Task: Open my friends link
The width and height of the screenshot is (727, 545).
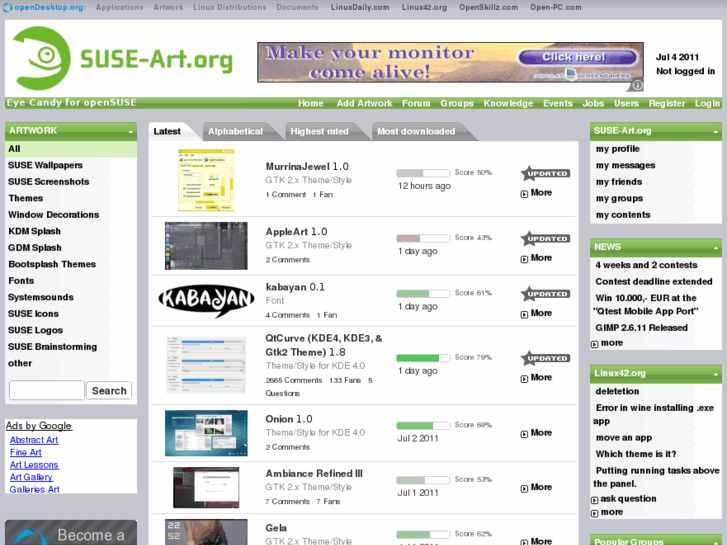Action: 619,182
